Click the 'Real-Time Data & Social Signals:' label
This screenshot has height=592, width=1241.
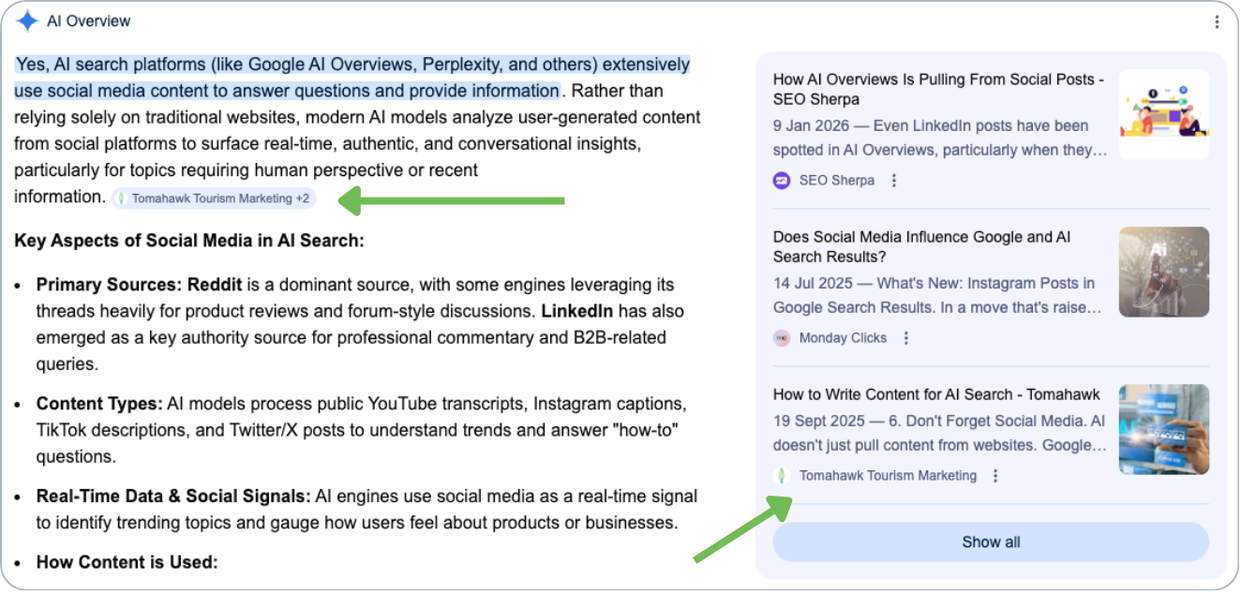(173, 496)
